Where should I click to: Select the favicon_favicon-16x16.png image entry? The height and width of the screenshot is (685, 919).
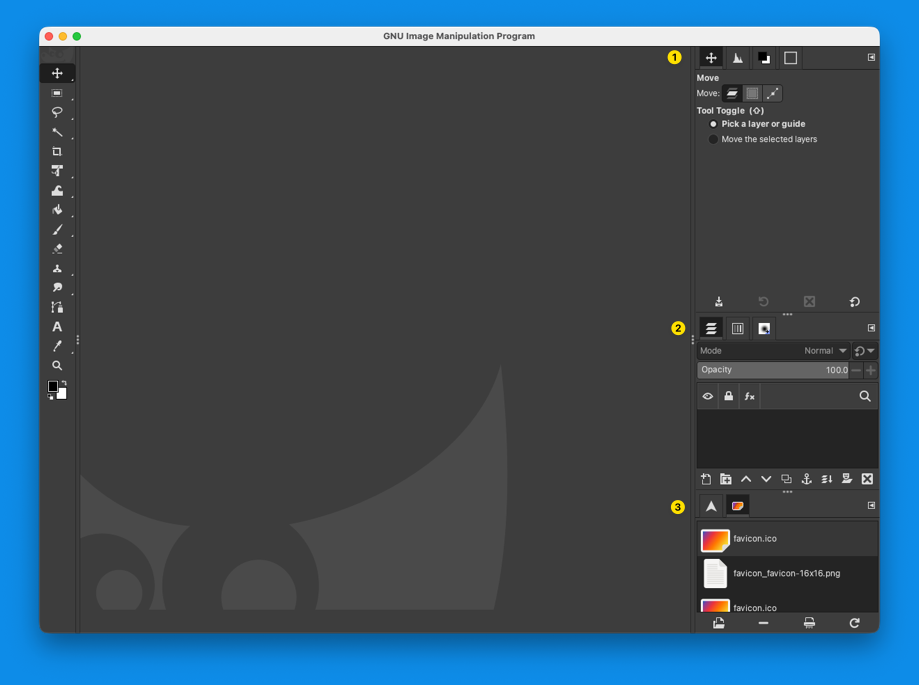786,573
